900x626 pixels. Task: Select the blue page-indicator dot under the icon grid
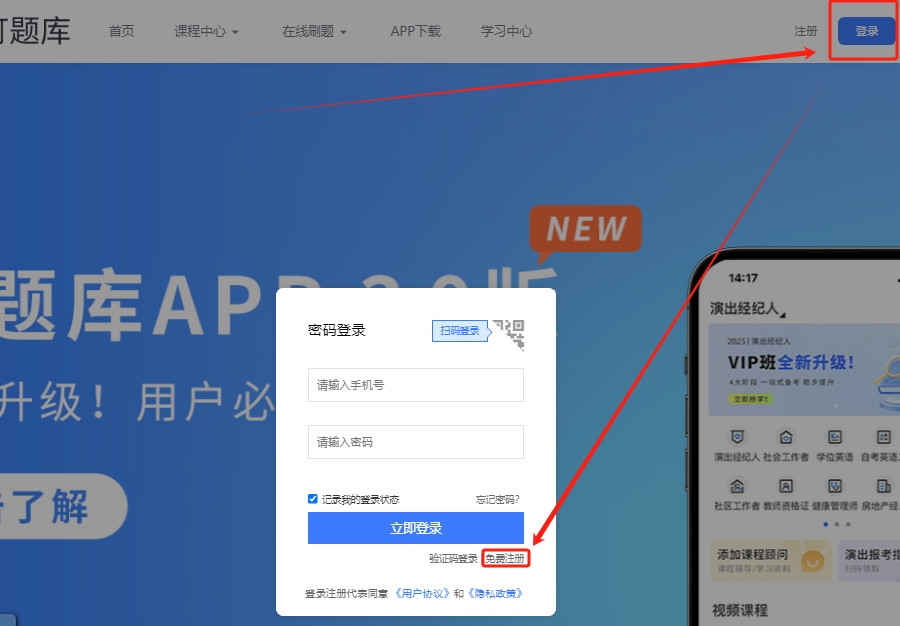[825, 524]
